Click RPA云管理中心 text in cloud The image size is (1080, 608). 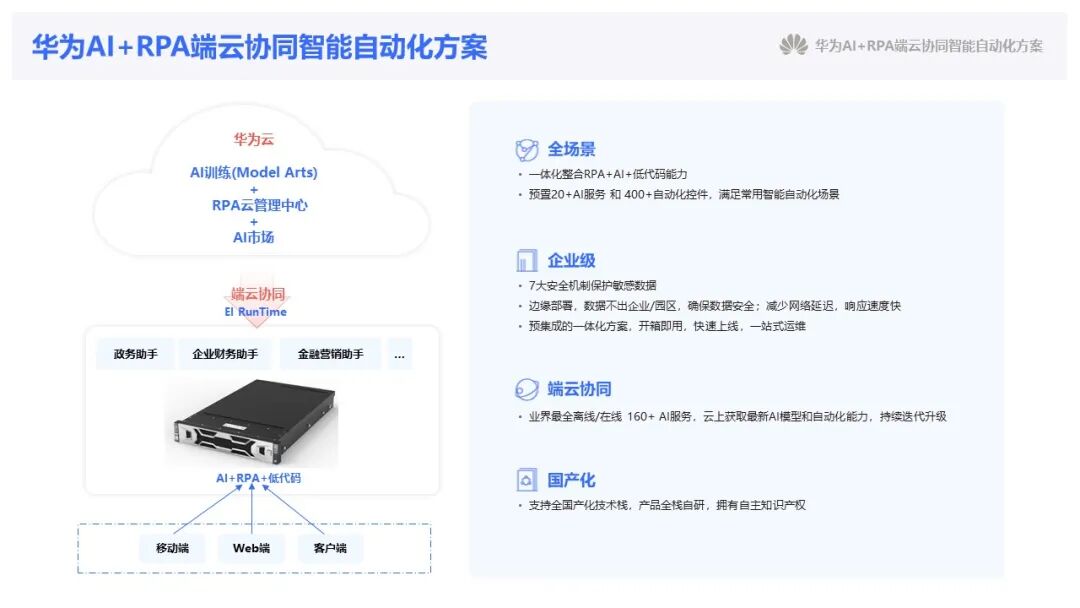[260, 205]
